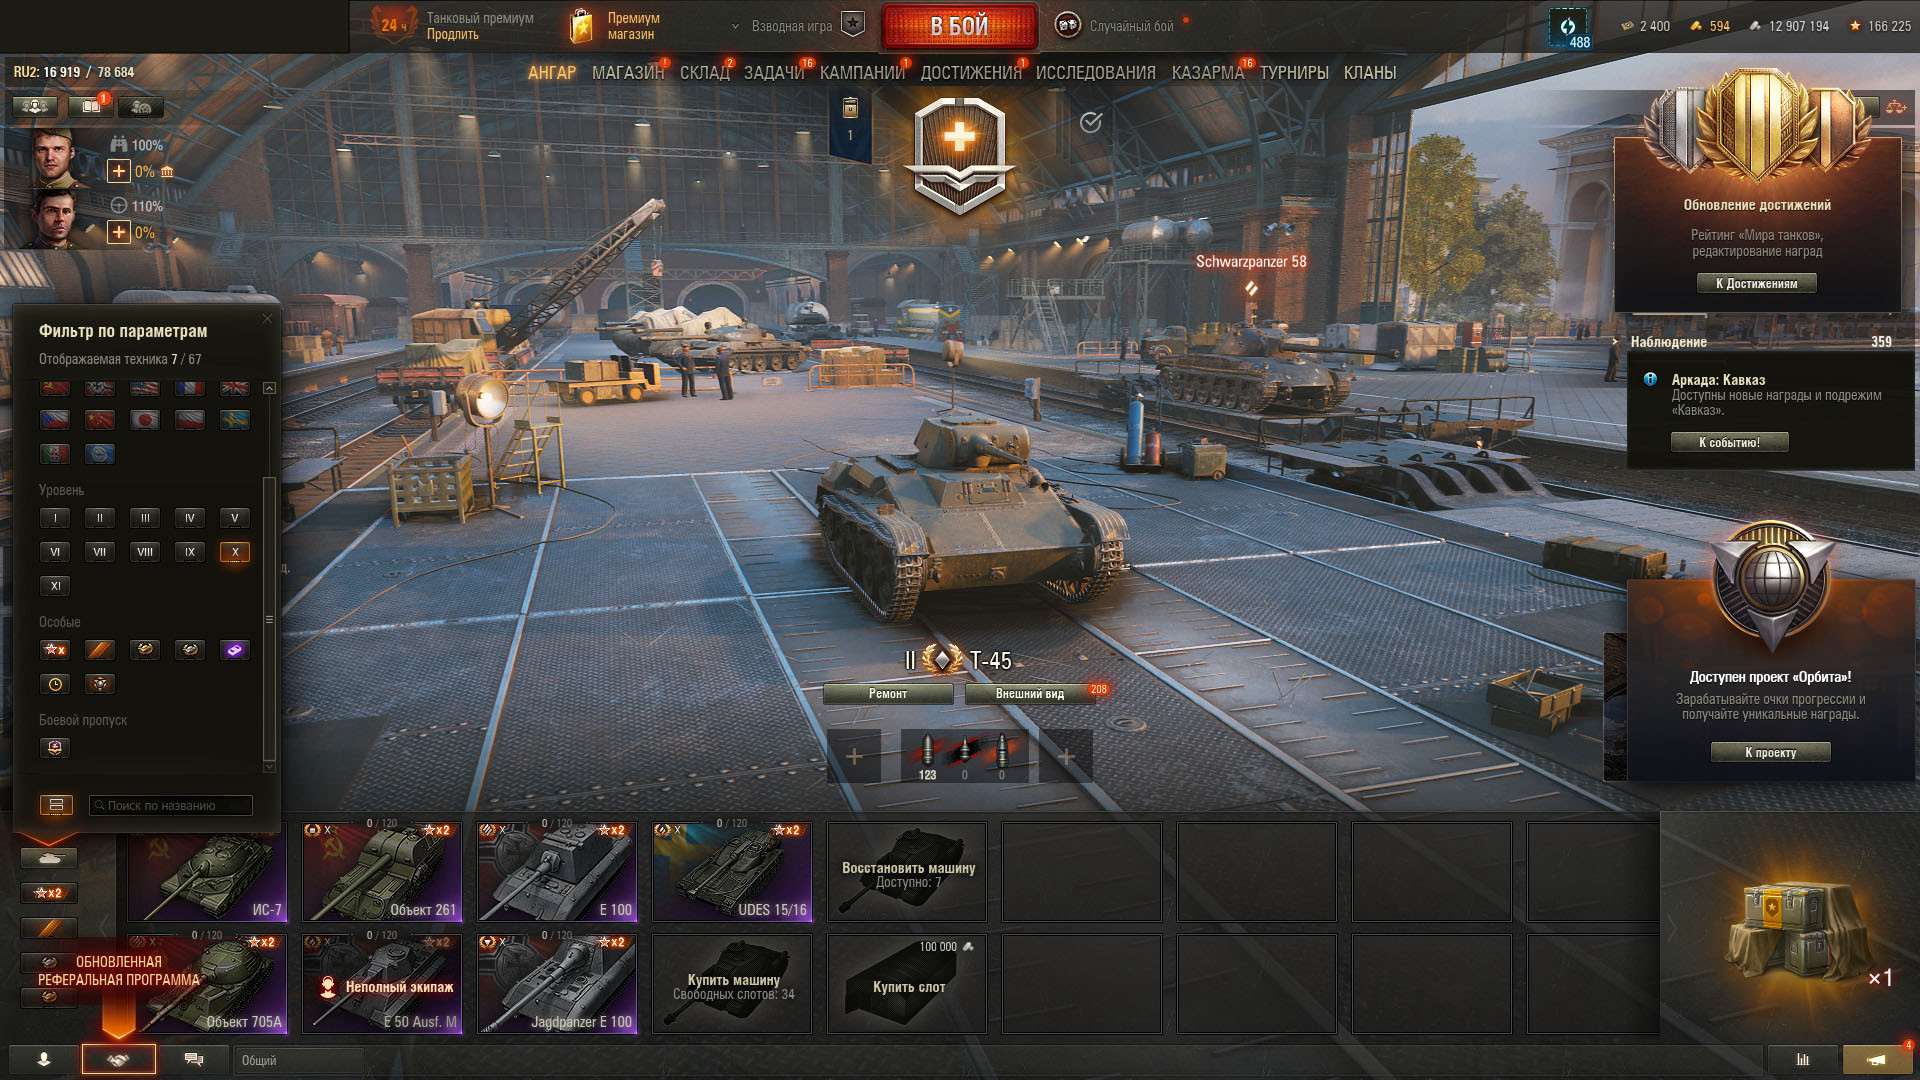
Task: Toggle the Japan nation flag filter
Action: (145, 420)
